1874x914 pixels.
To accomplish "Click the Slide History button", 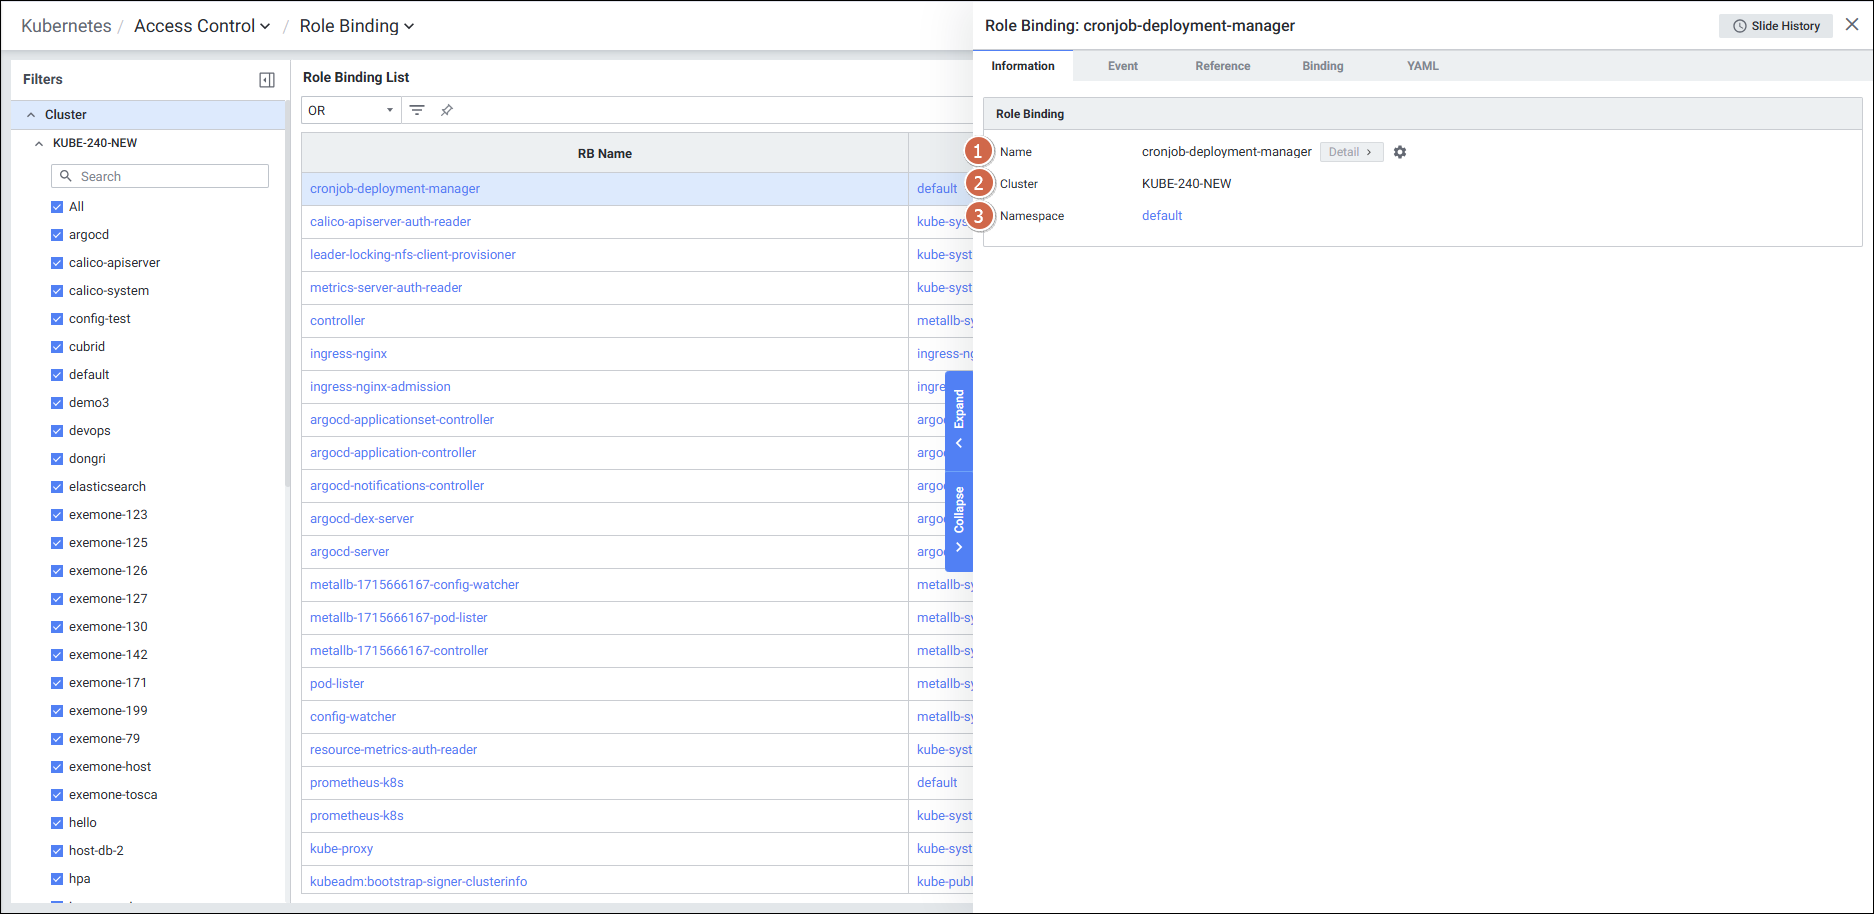I will point(1775,26).
